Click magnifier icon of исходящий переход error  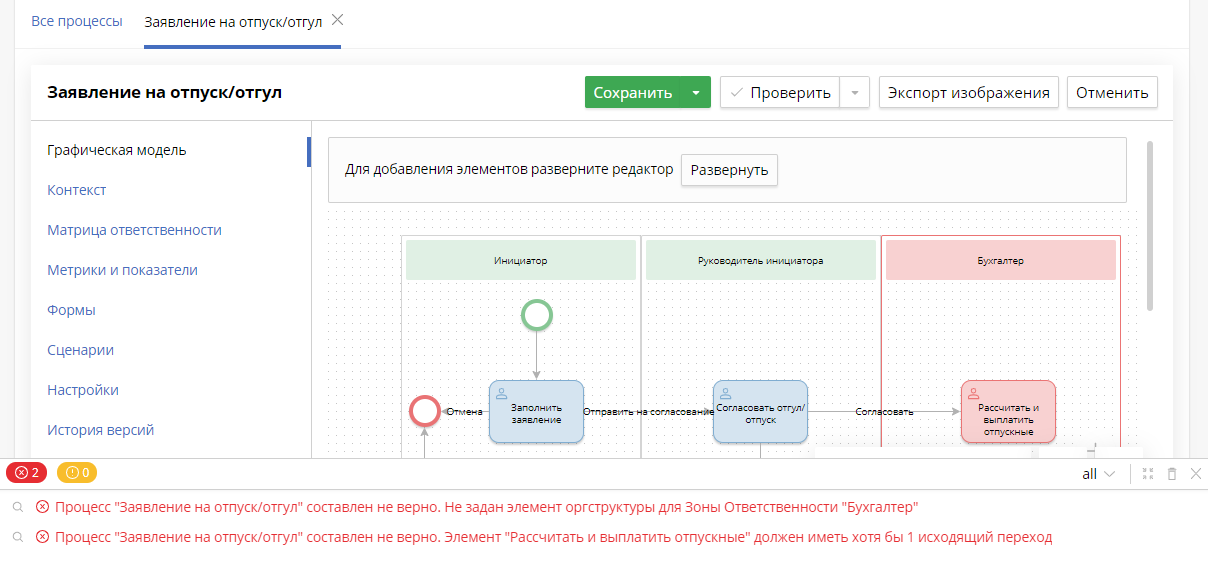point(17,537)
